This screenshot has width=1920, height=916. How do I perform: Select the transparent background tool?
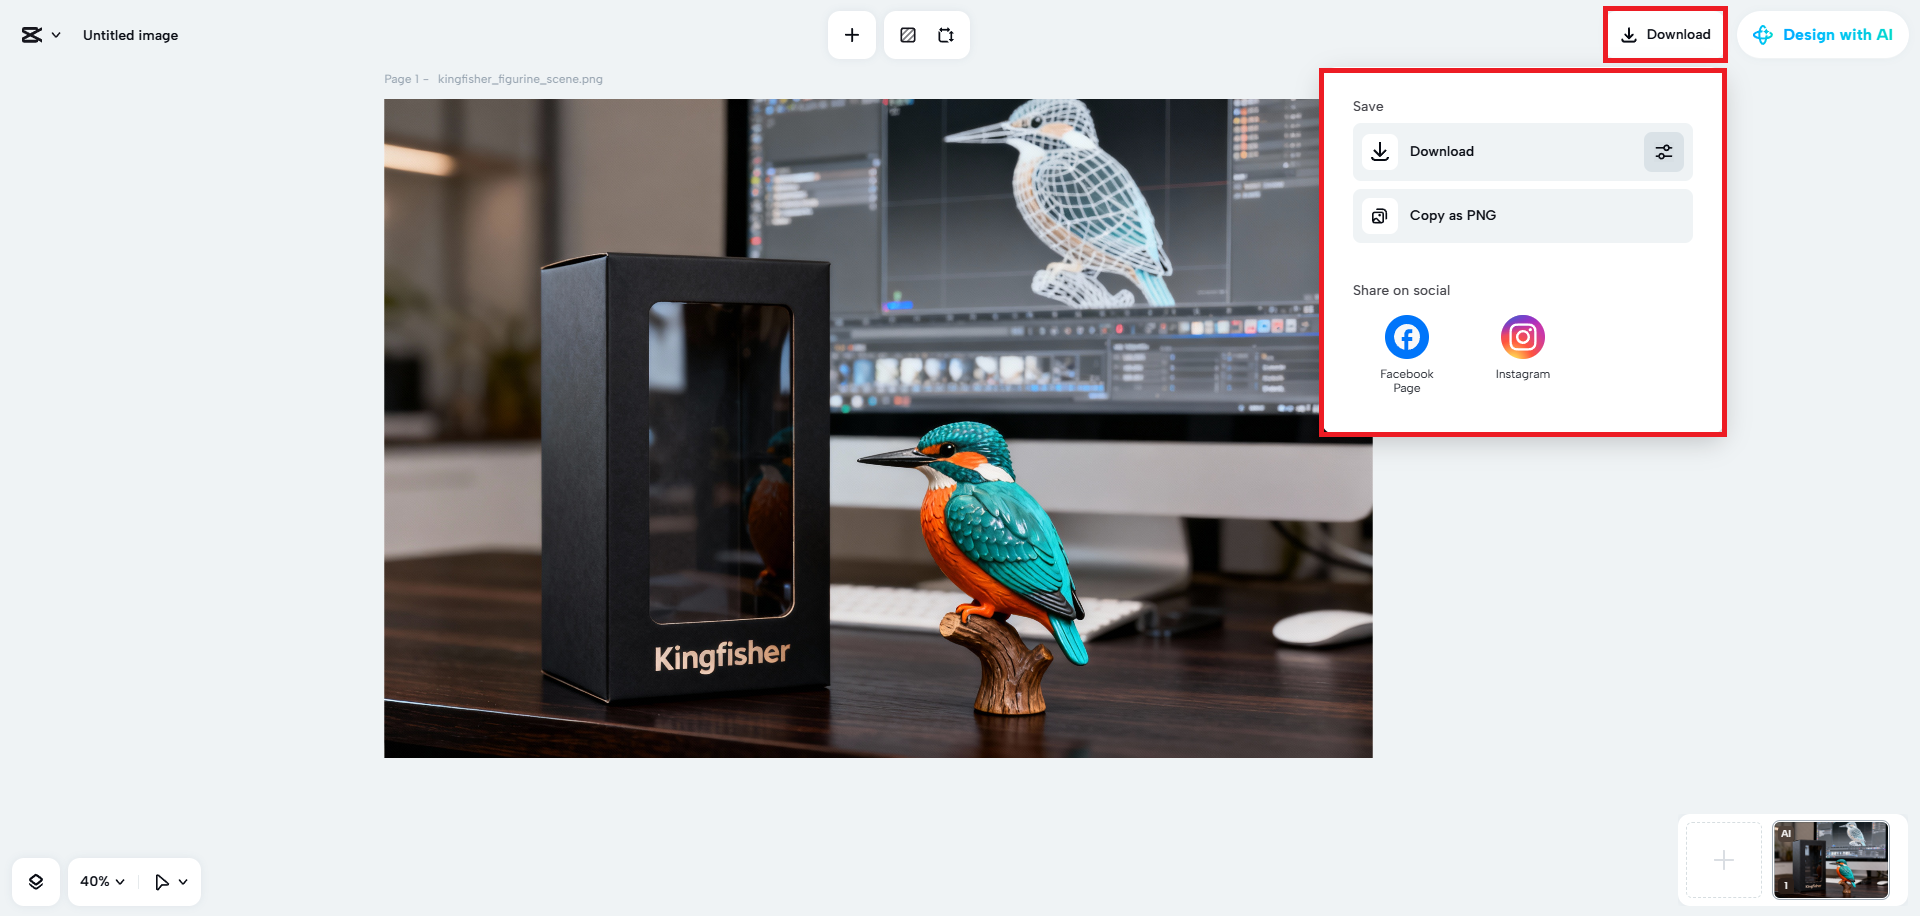[x=907, y=34]
